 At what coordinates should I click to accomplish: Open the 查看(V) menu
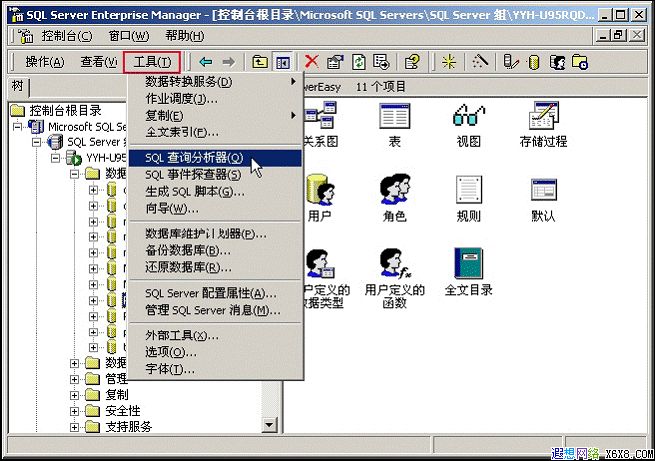[x=99, y=62]
